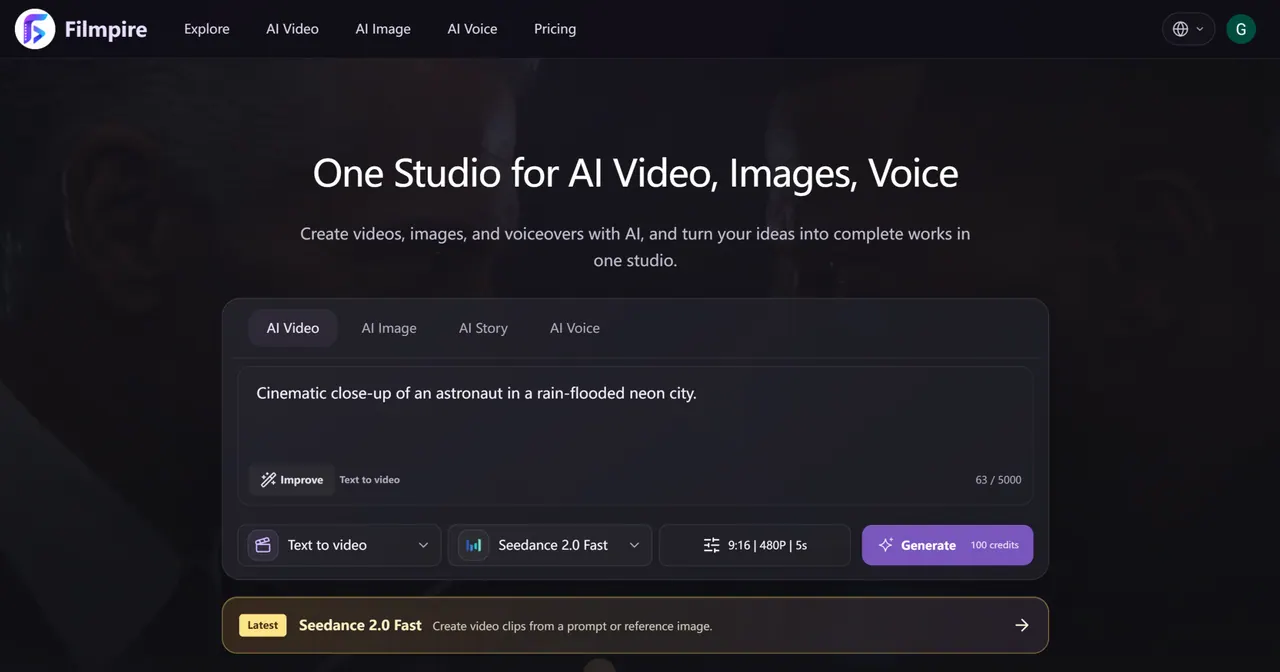Click the "Text to video" label beside Improve
This screenshot has height=672, width=1280.
pos(369,480)
